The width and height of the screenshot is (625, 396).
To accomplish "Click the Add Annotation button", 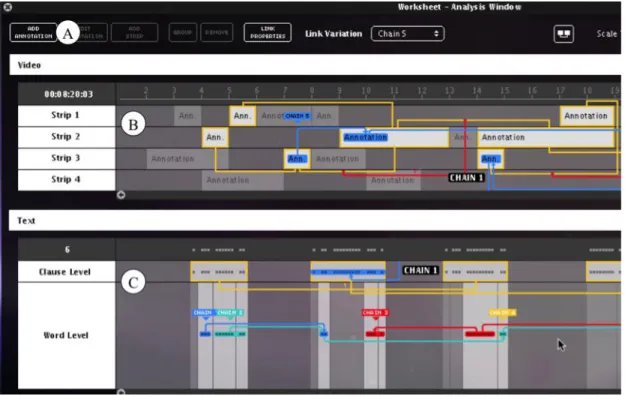I will point(33,32).
